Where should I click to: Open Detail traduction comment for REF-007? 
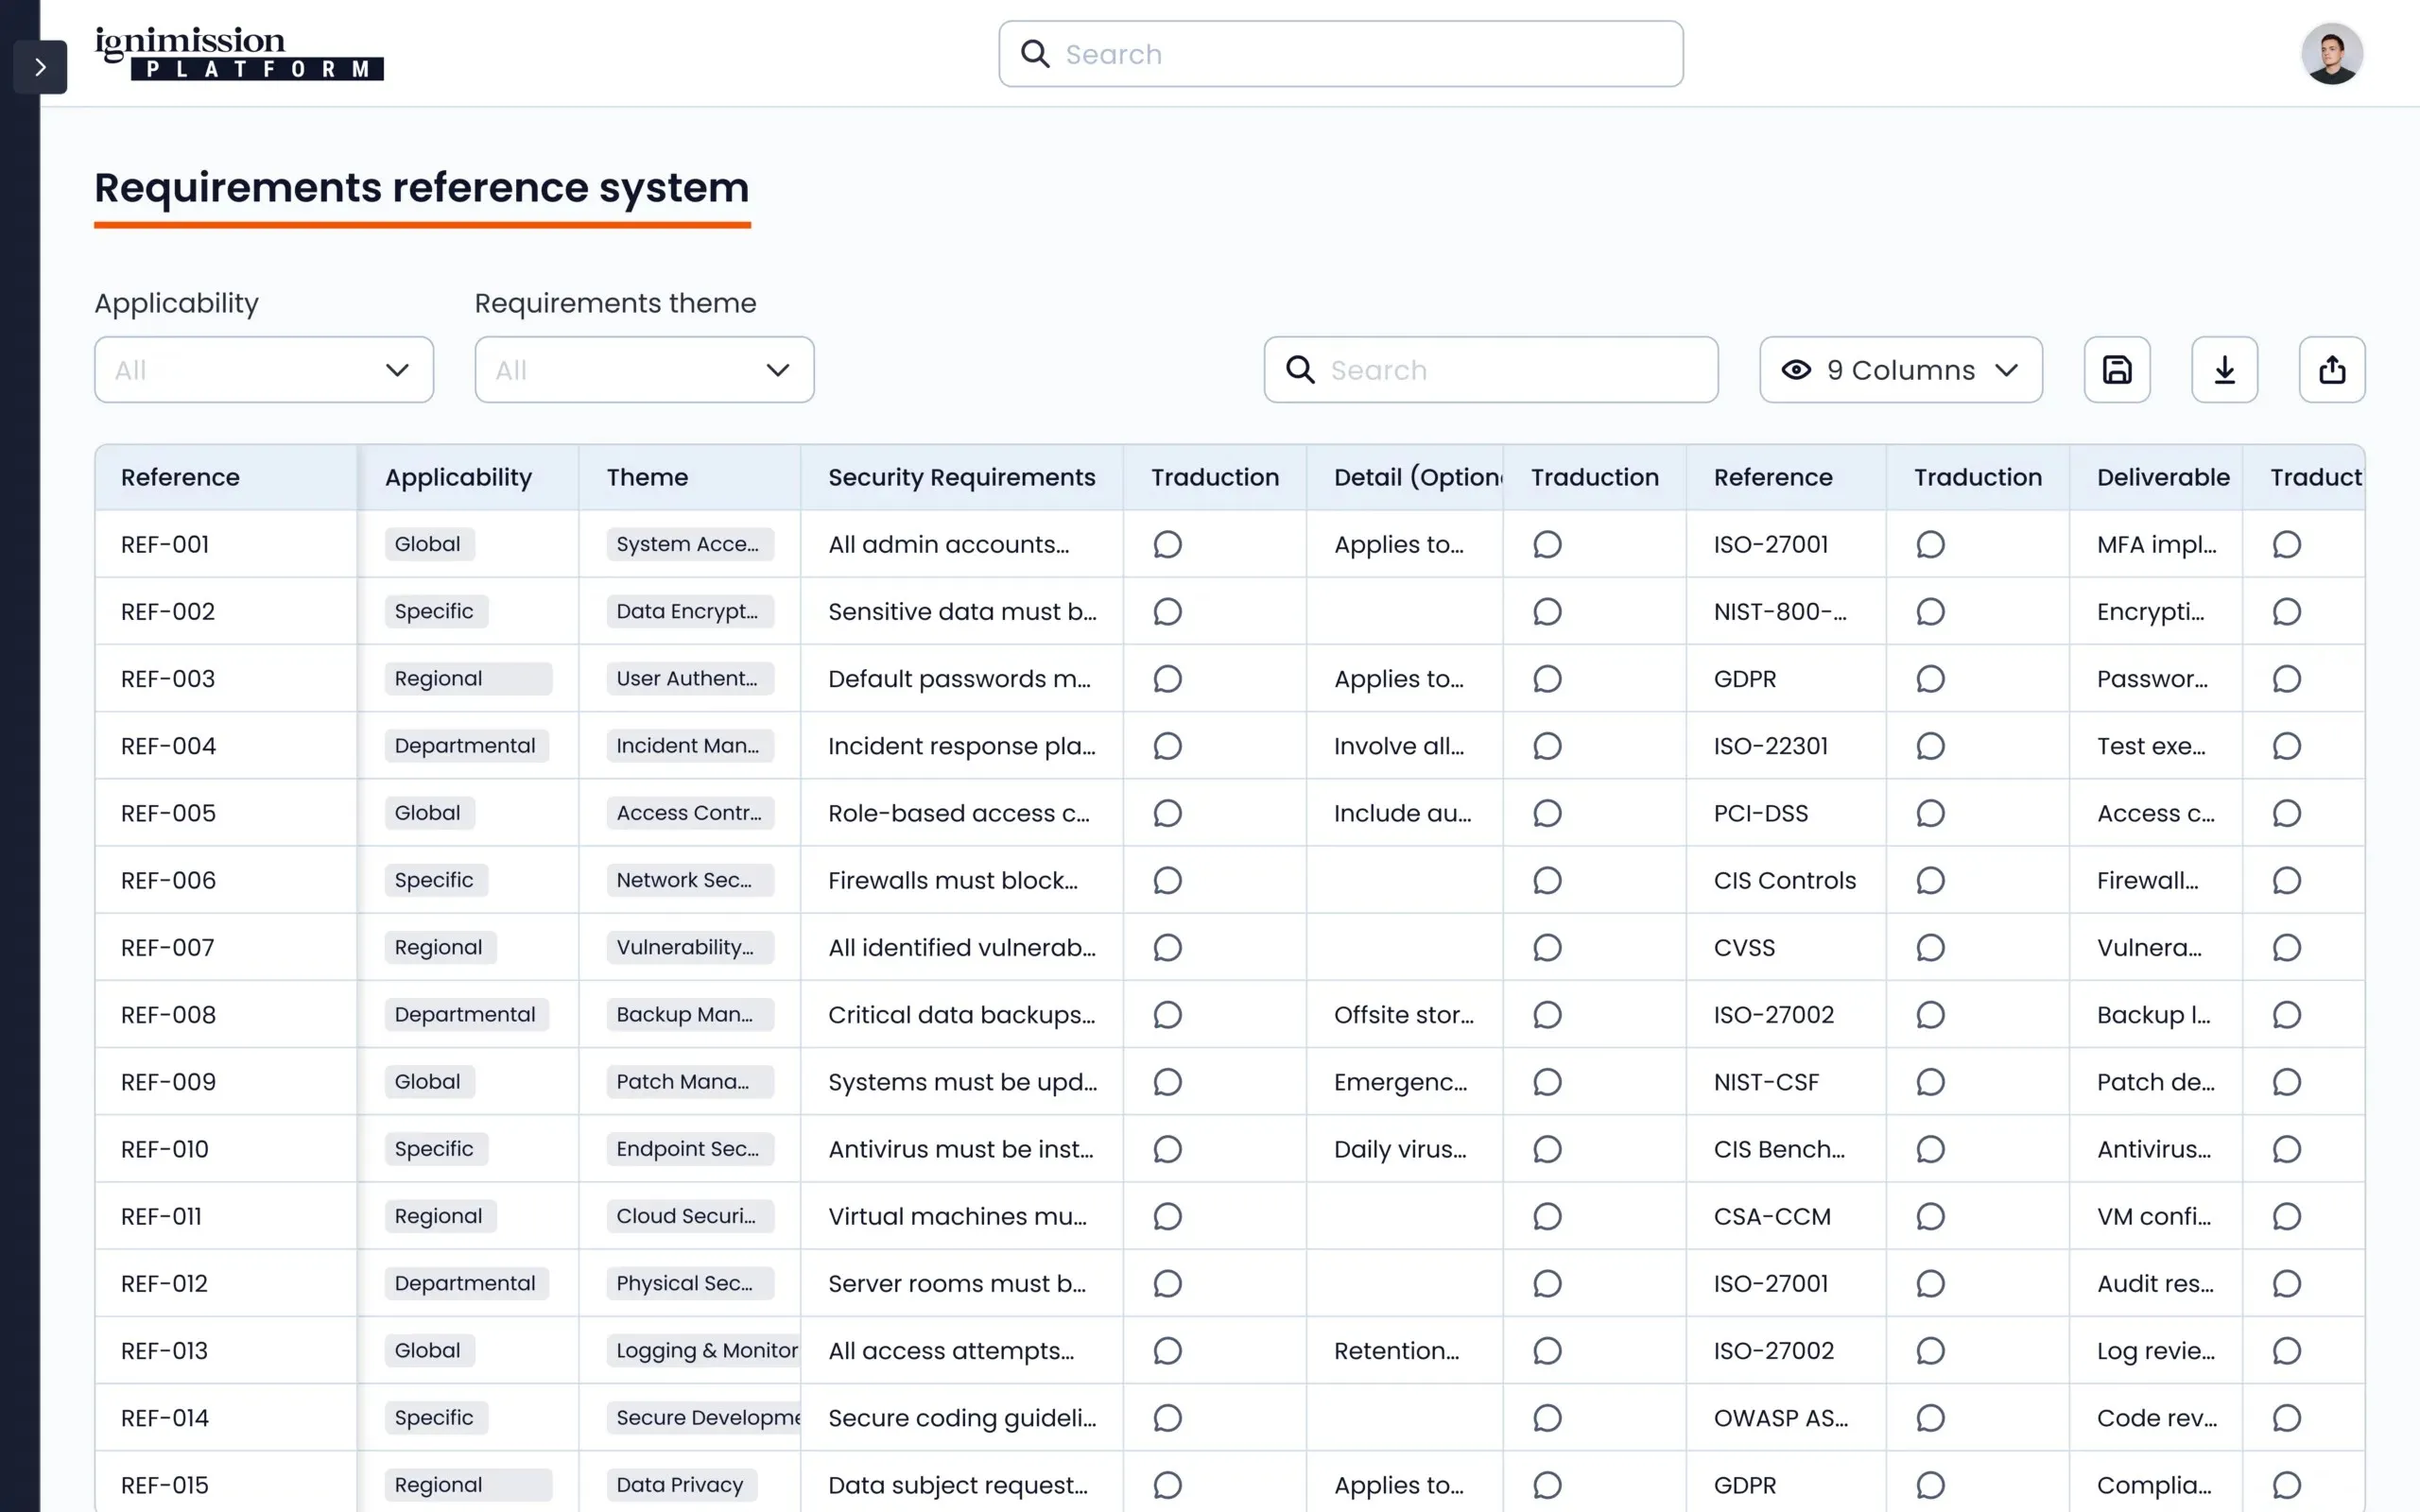point(1547,948)
